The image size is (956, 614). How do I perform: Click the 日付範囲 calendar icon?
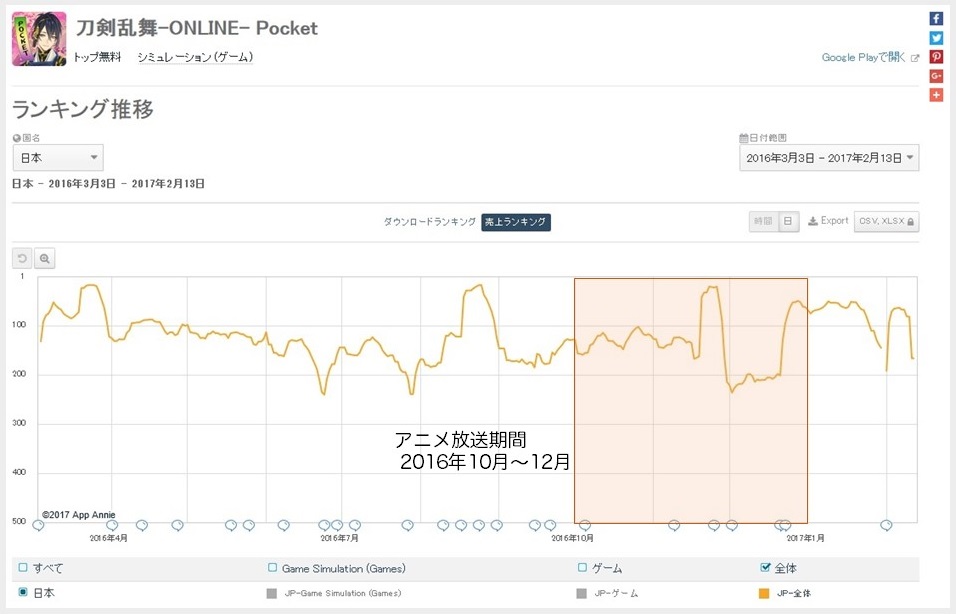pyautogui.click(x=743, y=138)
